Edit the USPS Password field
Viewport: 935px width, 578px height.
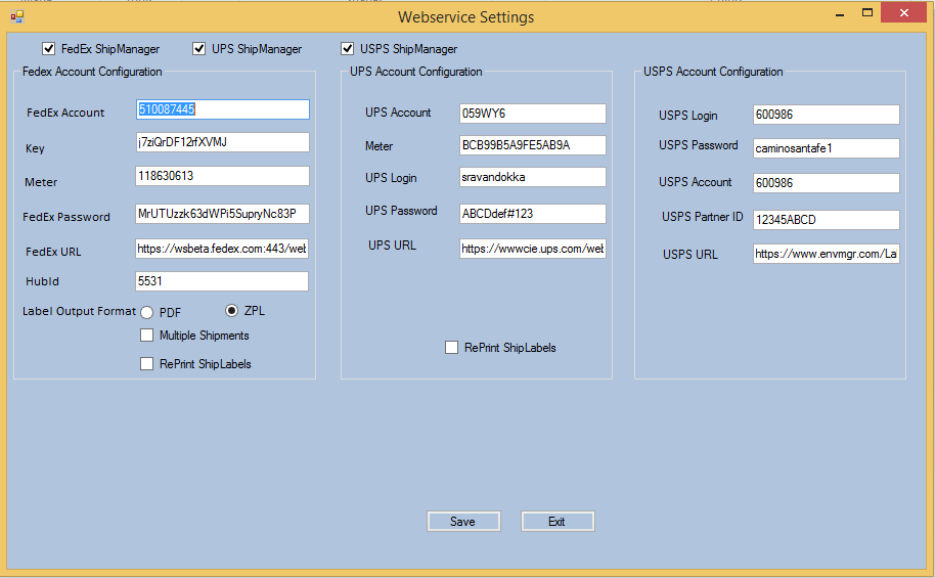click(826, 149)
